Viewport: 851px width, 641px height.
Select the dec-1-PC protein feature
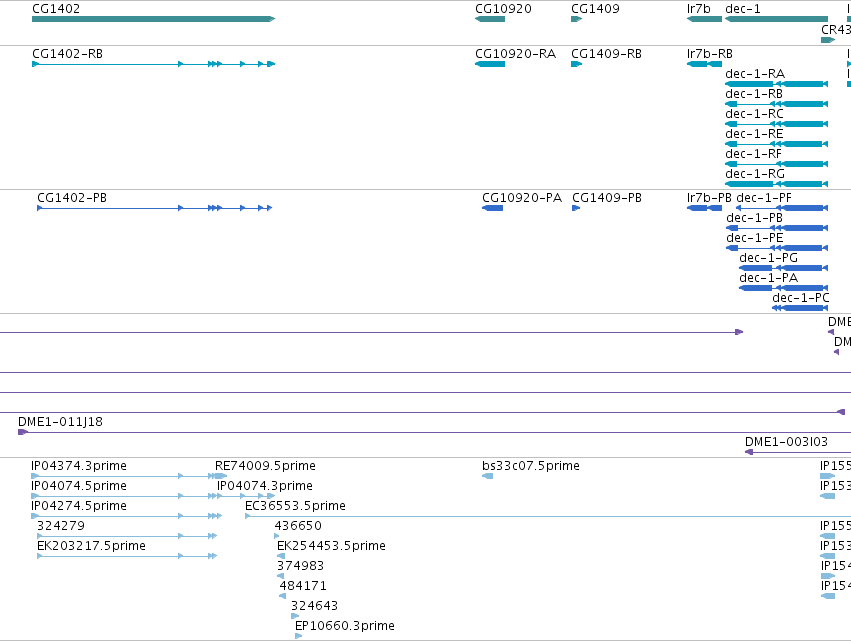click(x=800, y=308)
